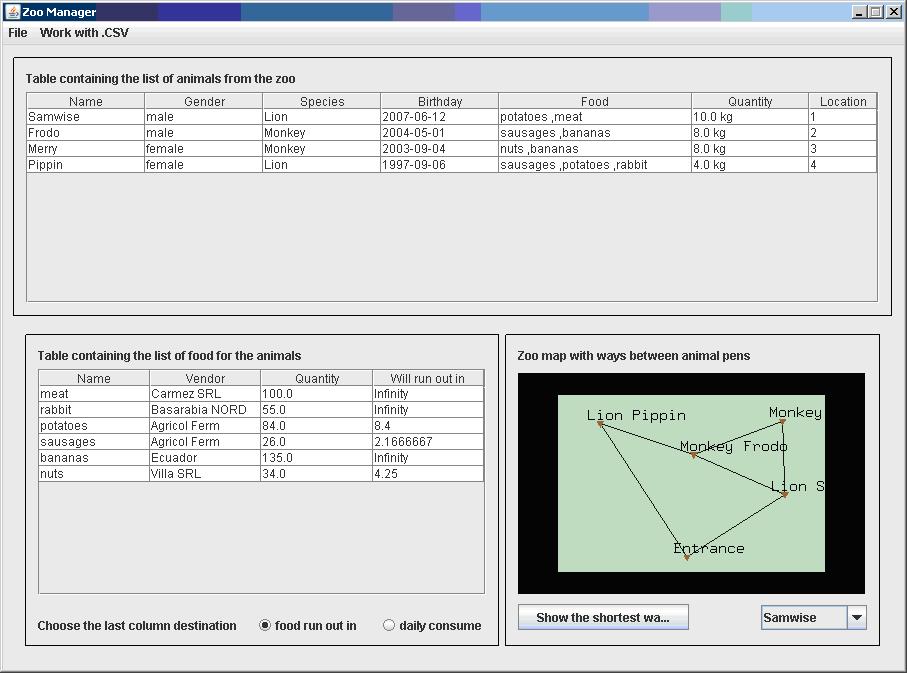
Task: Select the Lion Pippin marker on the zoo map
Action: (x=598, y=423)
